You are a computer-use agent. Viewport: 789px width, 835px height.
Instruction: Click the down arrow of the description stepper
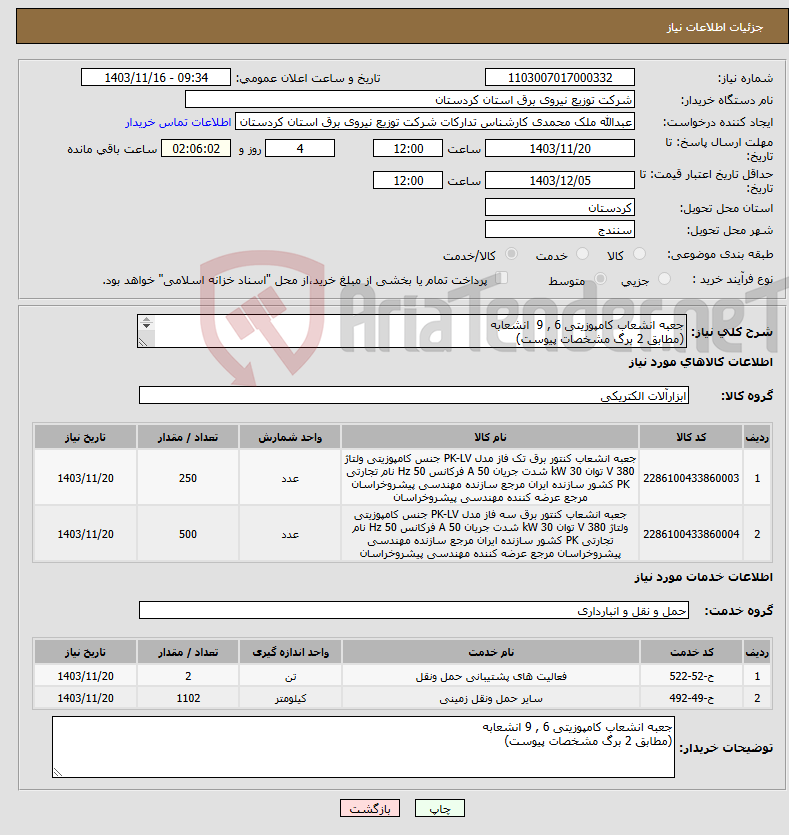(x=146, y=325)
